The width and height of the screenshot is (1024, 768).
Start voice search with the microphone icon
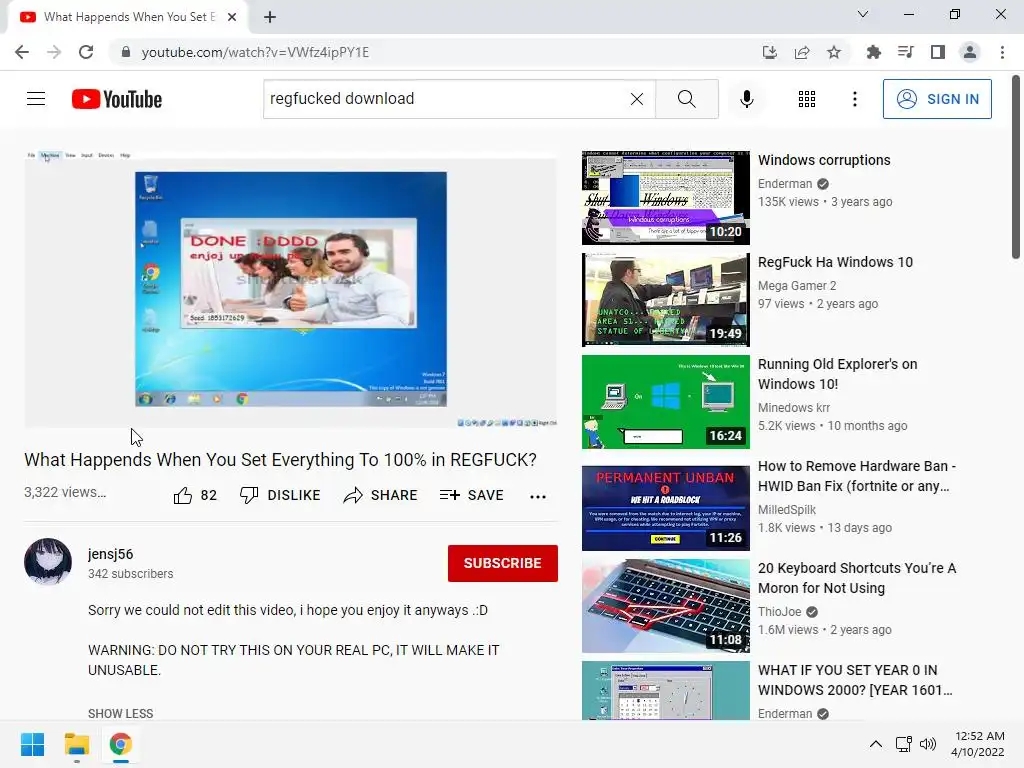coord(746,99)
